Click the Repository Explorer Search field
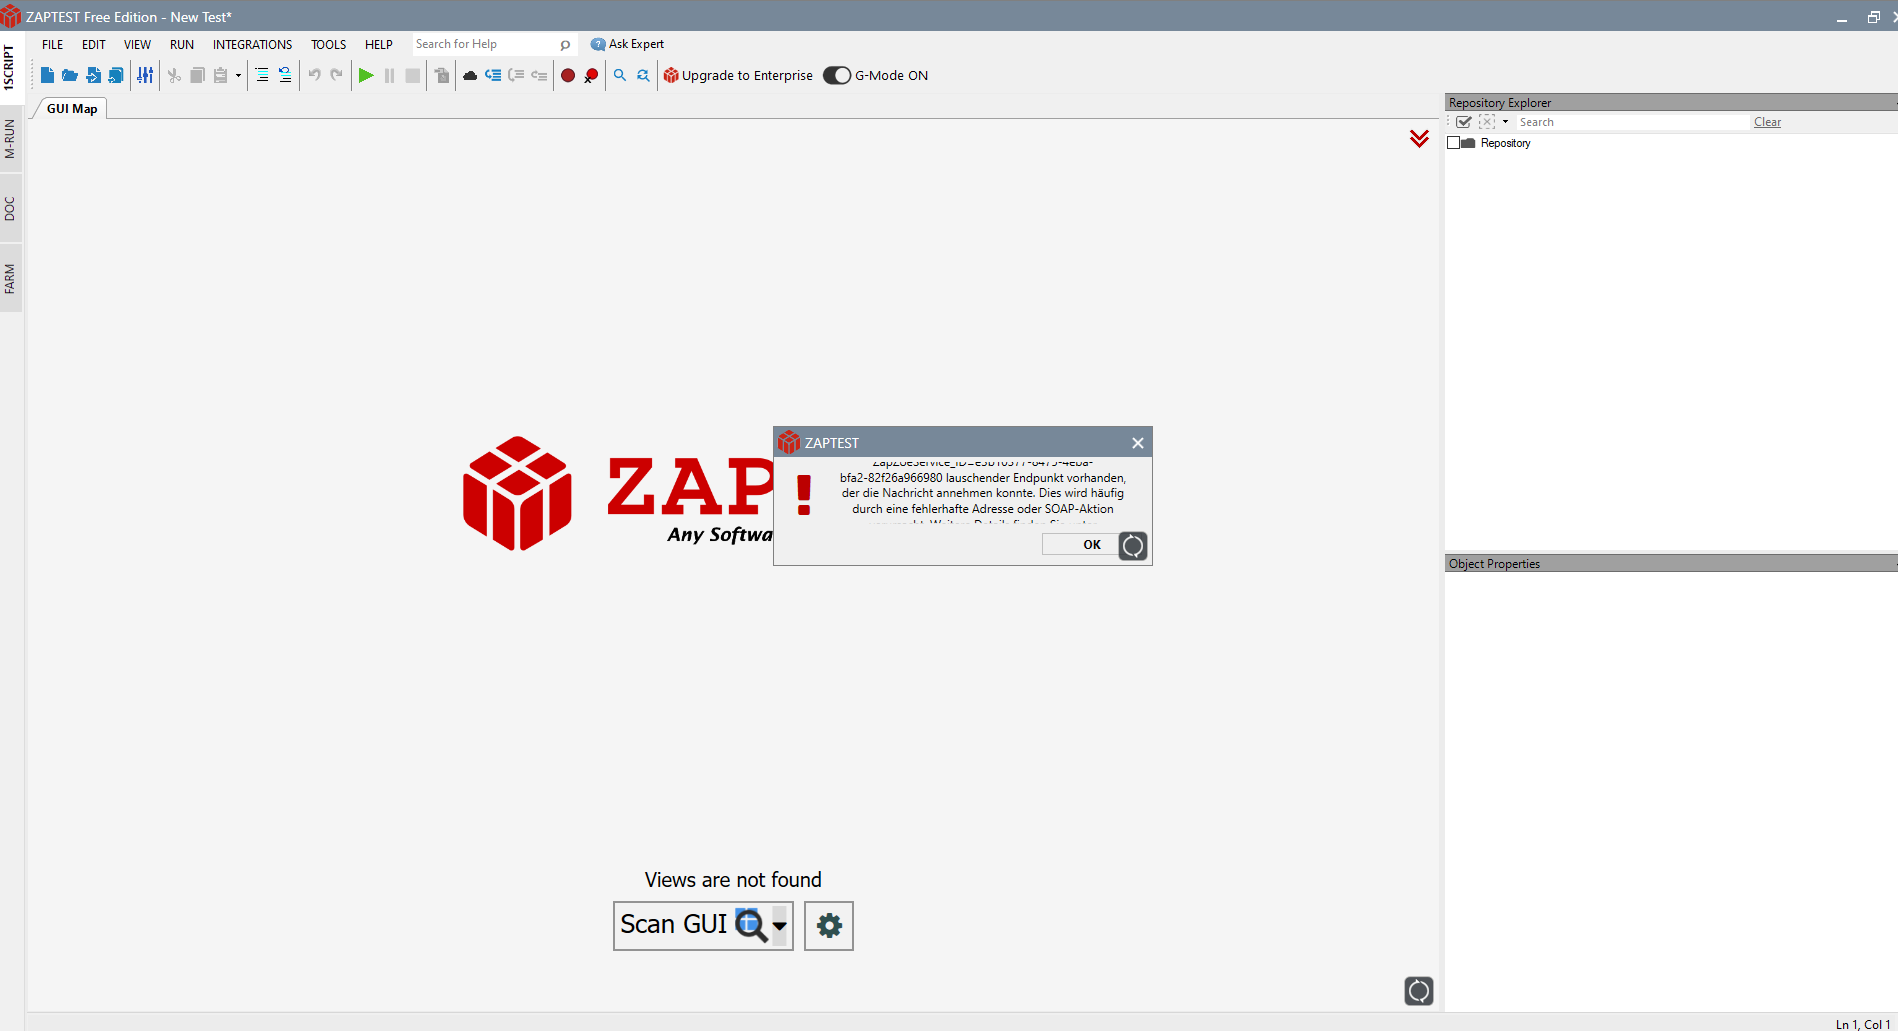Image resolution: width=1898 pixels, height=1031 pixels. (x=1632, y=122)
